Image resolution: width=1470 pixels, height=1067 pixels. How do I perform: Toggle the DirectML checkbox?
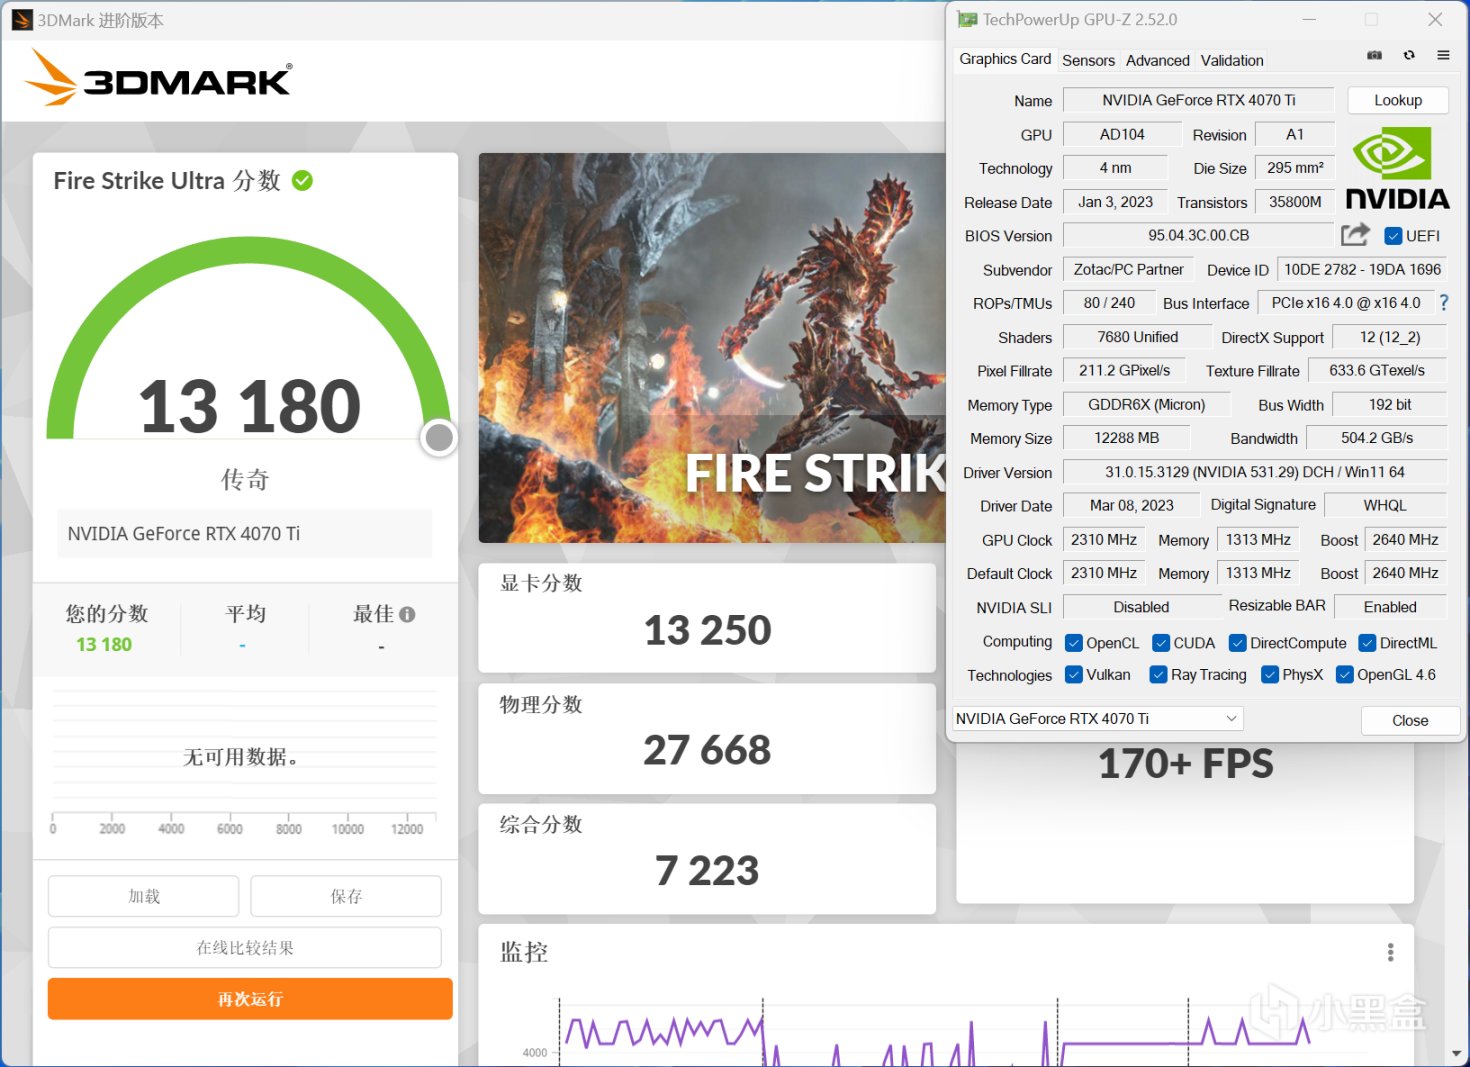pyautogui.click(x=1367, y=643)
